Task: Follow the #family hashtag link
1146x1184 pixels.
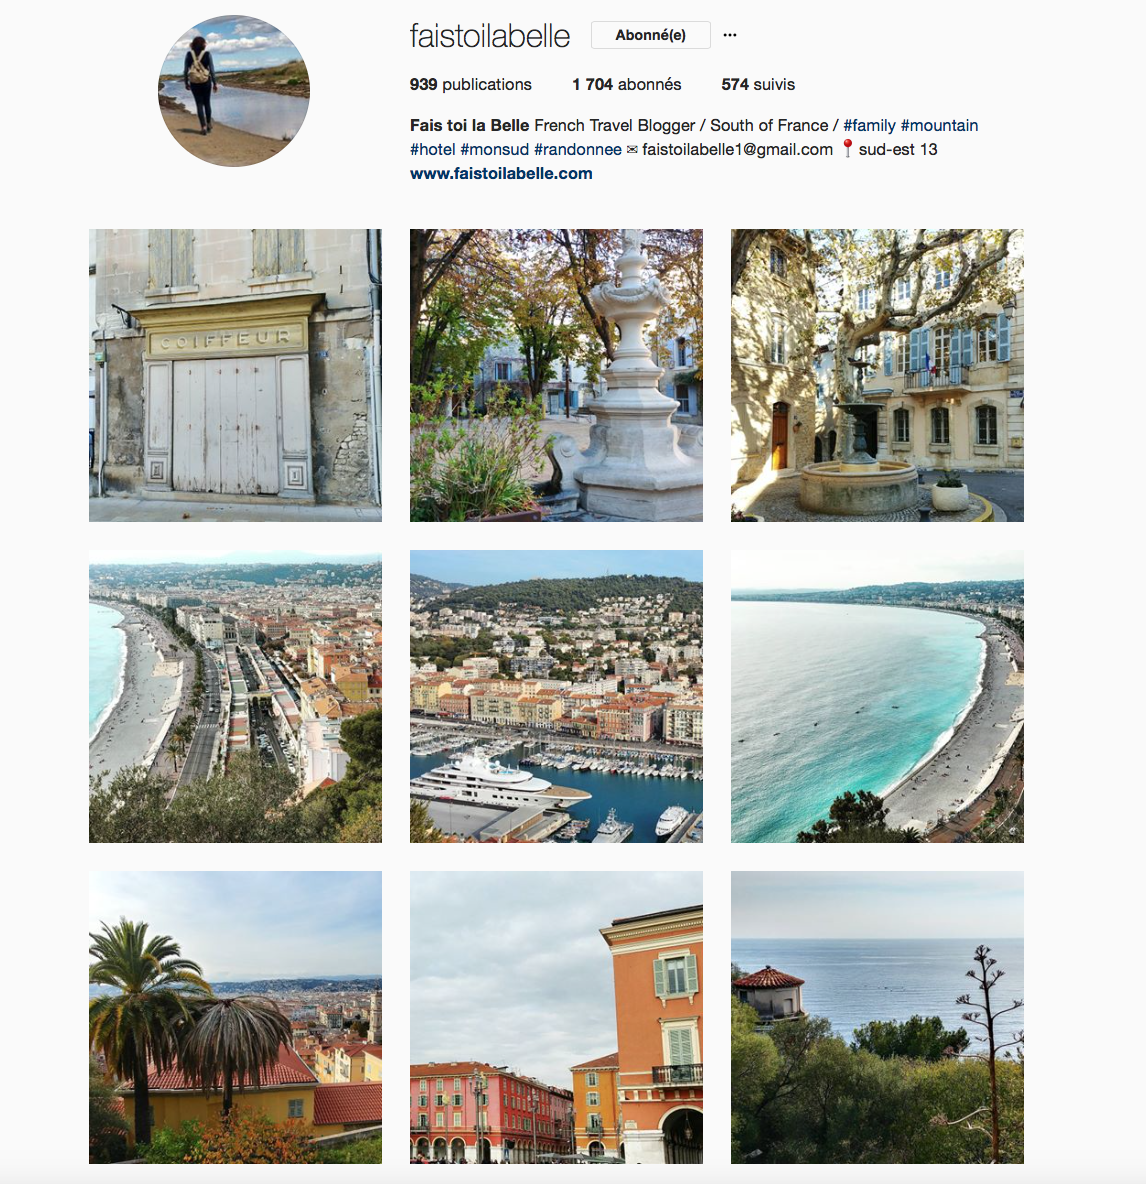Action: coord(869,125)
